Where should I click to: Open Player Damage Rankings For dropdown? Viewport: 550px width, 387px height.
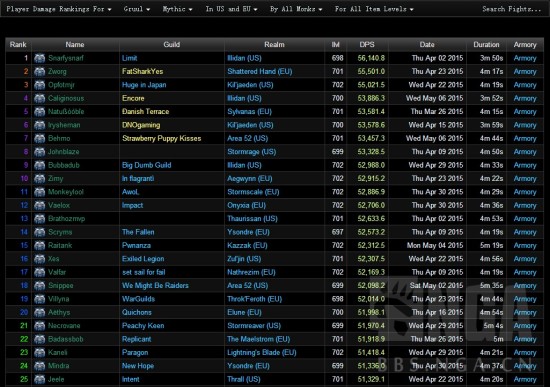59,9
